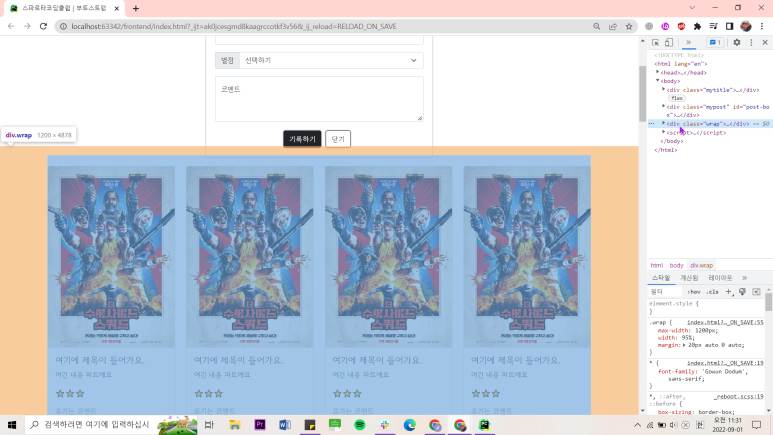The height and width of the screenshot is (435, 773).
Task: Open a new browser tab
Action: tap(136, 8)
